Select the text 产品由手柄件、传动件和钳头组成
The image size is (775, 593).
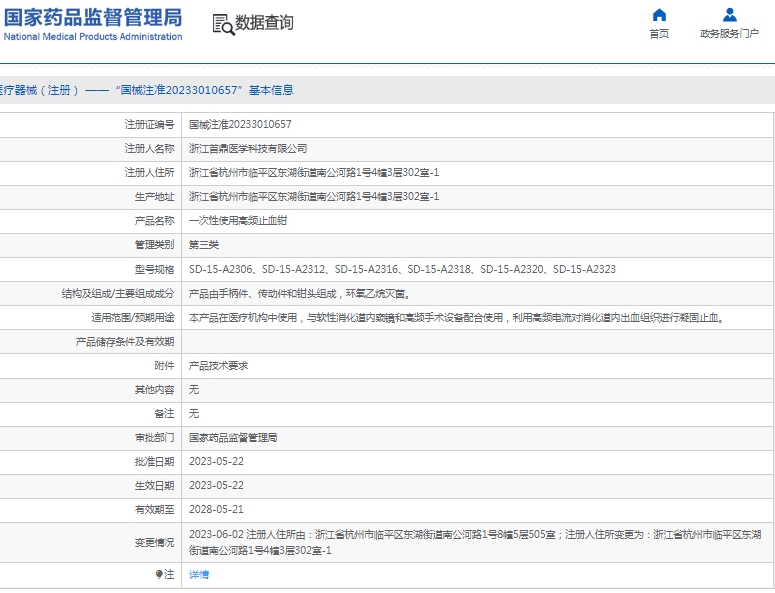pos(262,294)
